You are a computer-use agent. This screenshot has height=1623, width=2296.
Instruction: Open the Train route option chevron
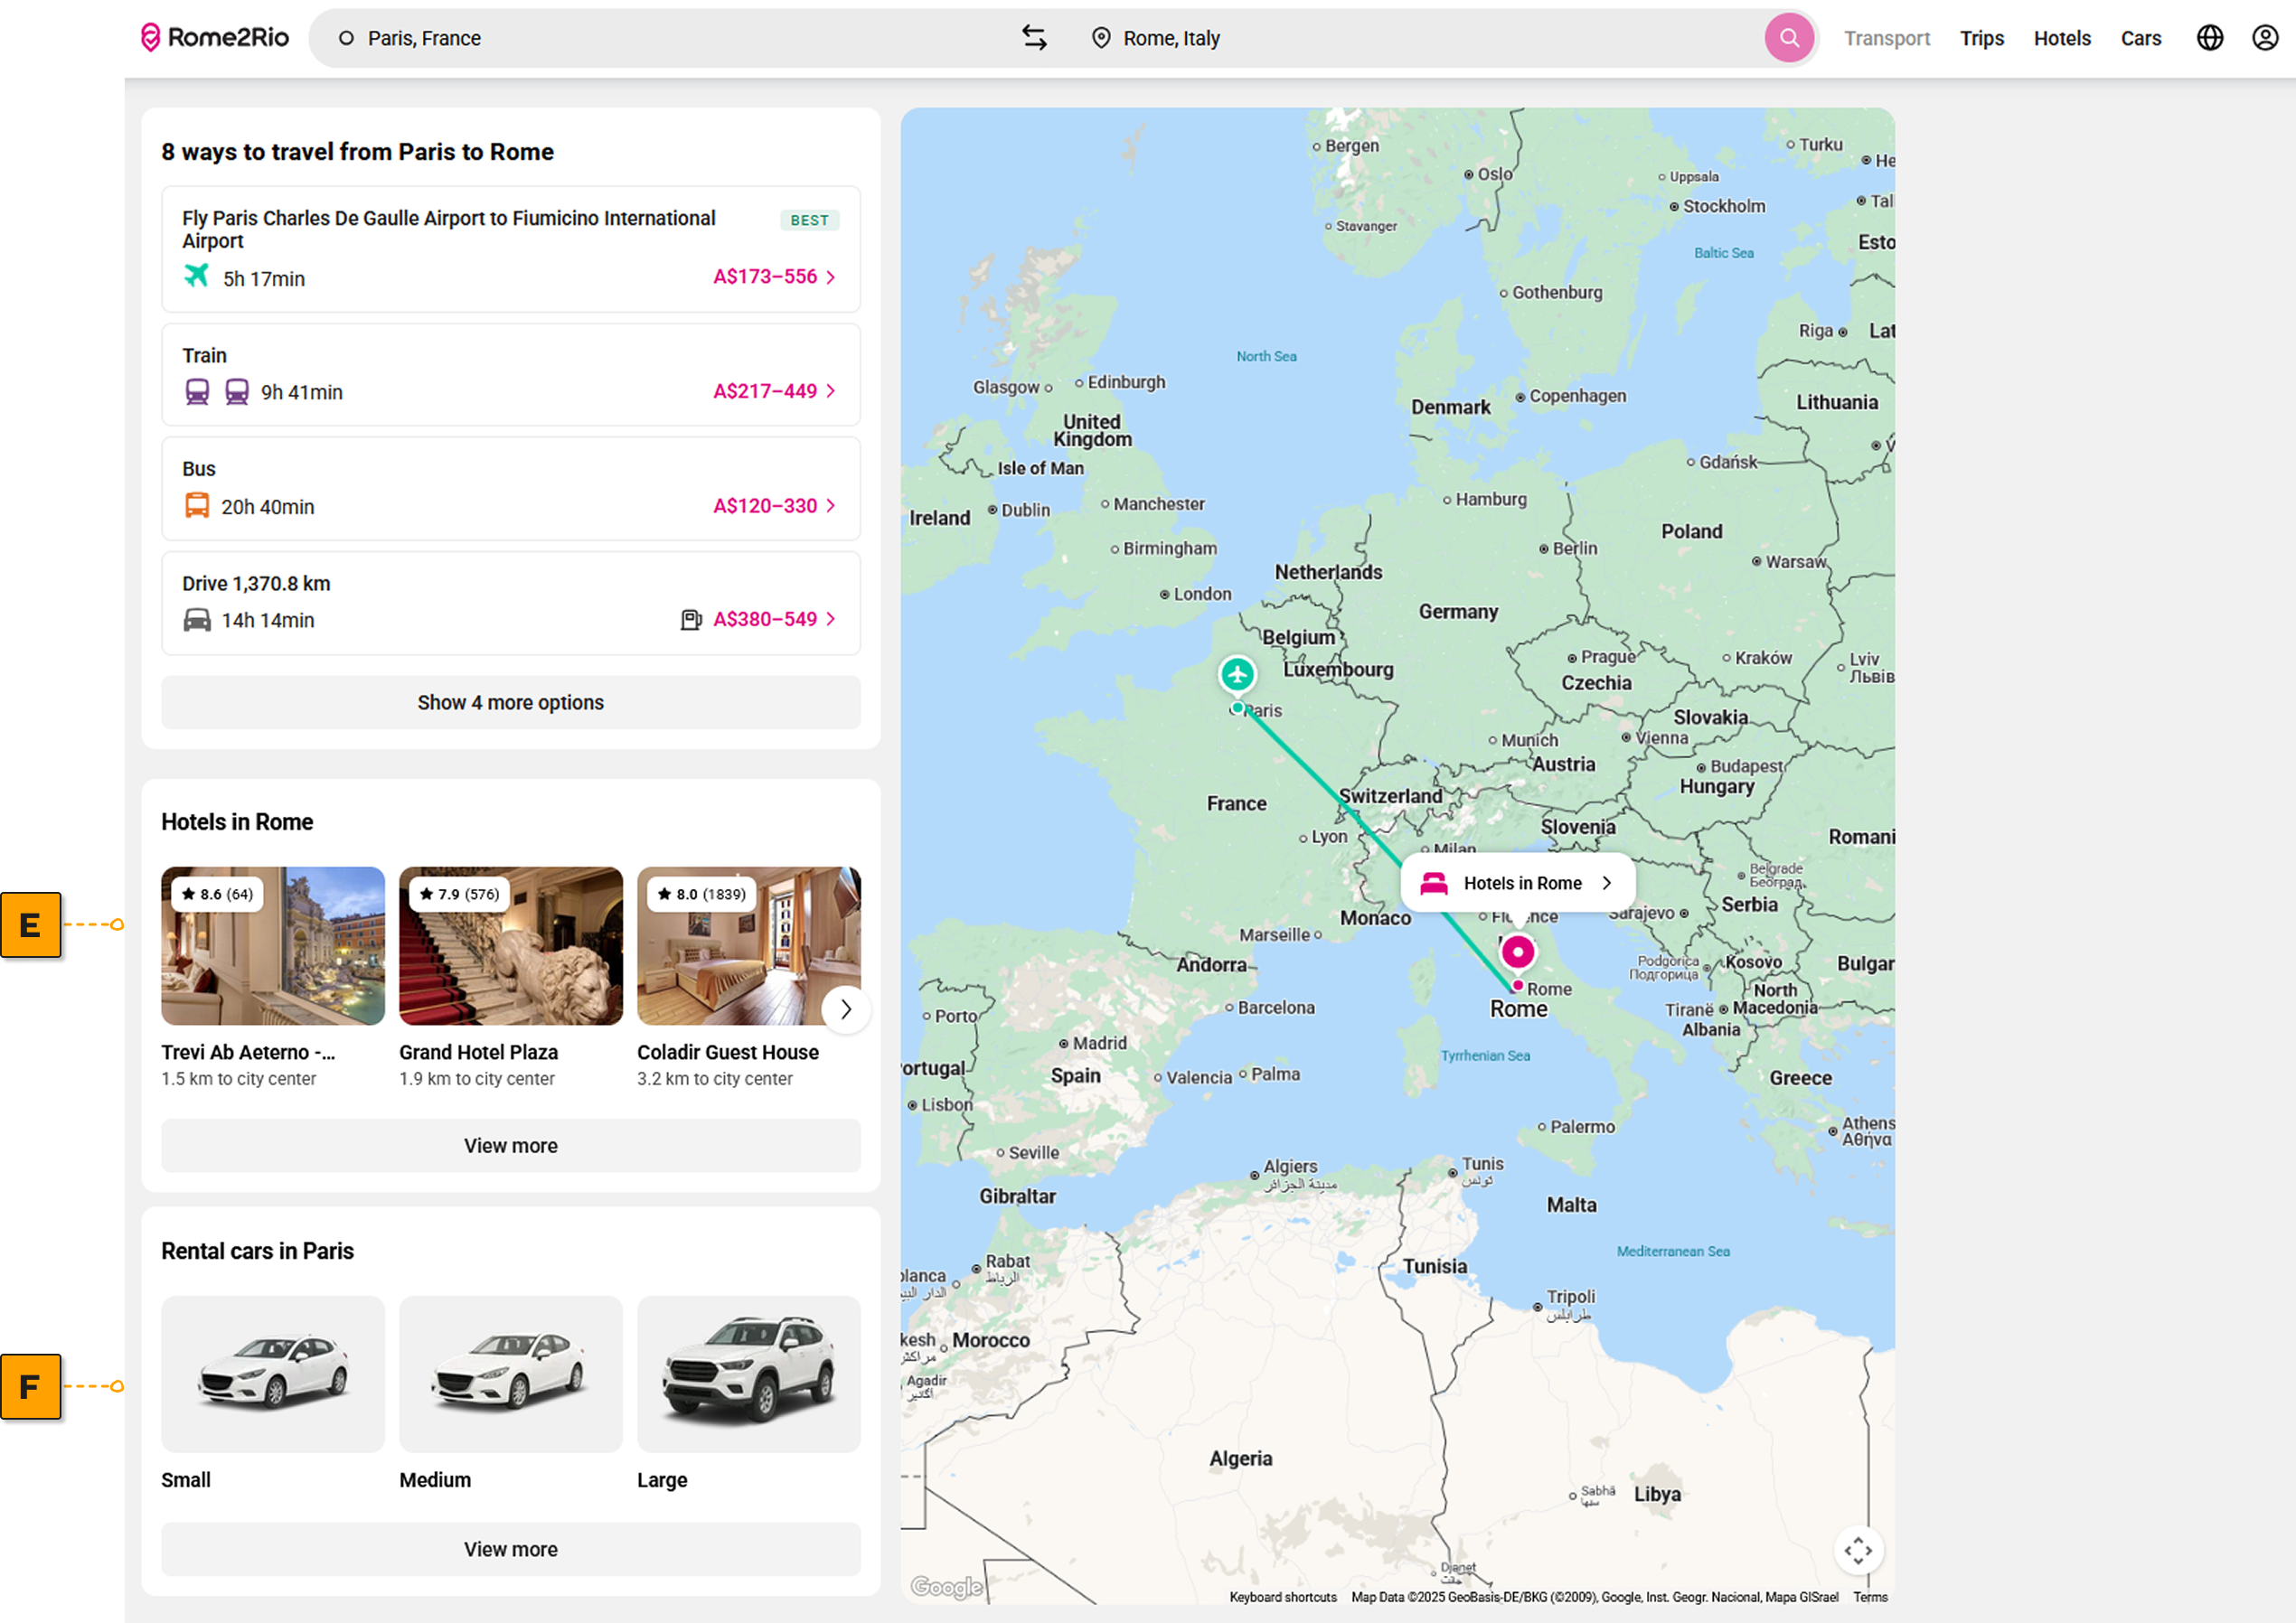[x=830, y=391]
